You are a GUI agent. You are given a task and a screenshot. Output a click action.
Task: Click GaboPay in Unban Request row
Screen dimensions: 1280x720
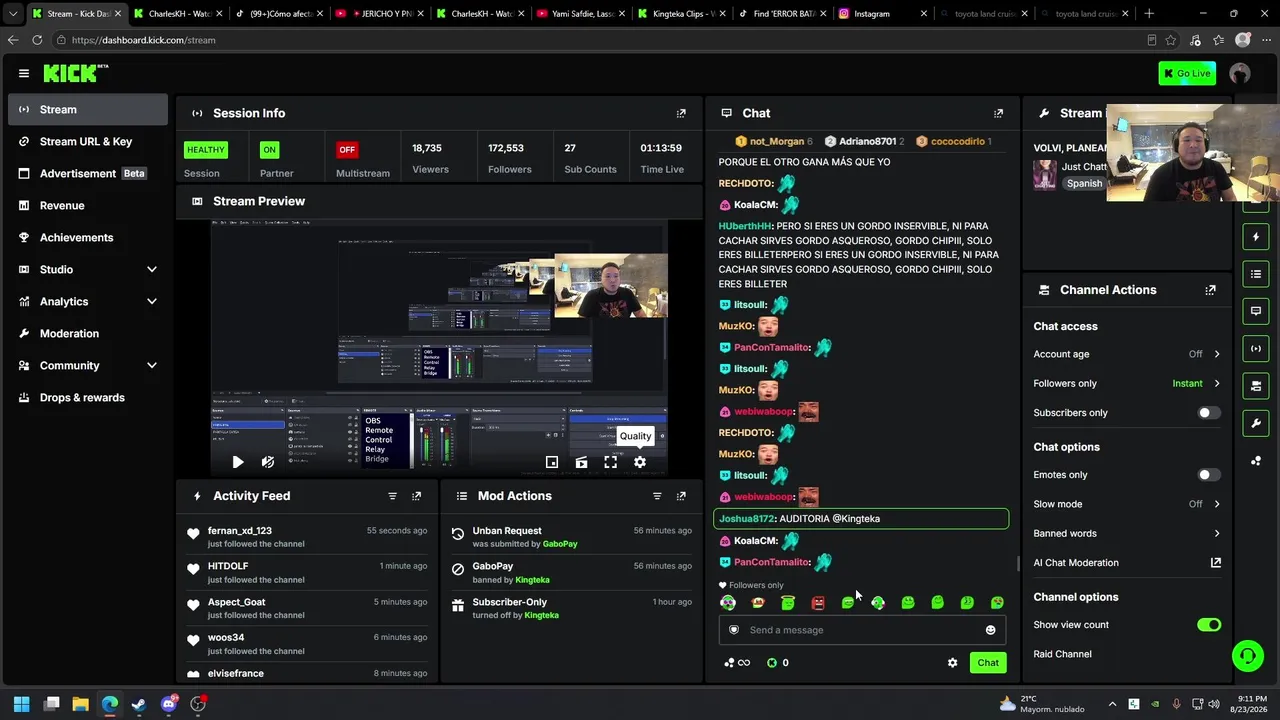click(x=560, y=544)
